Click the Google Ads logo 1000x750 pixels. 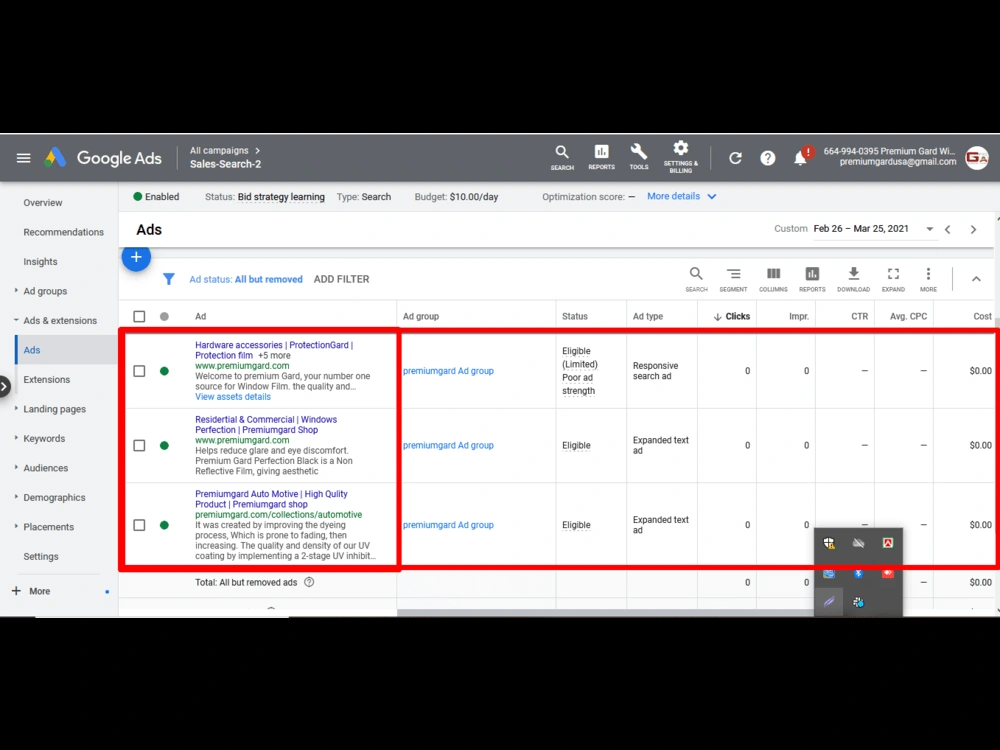coord(103,158)
